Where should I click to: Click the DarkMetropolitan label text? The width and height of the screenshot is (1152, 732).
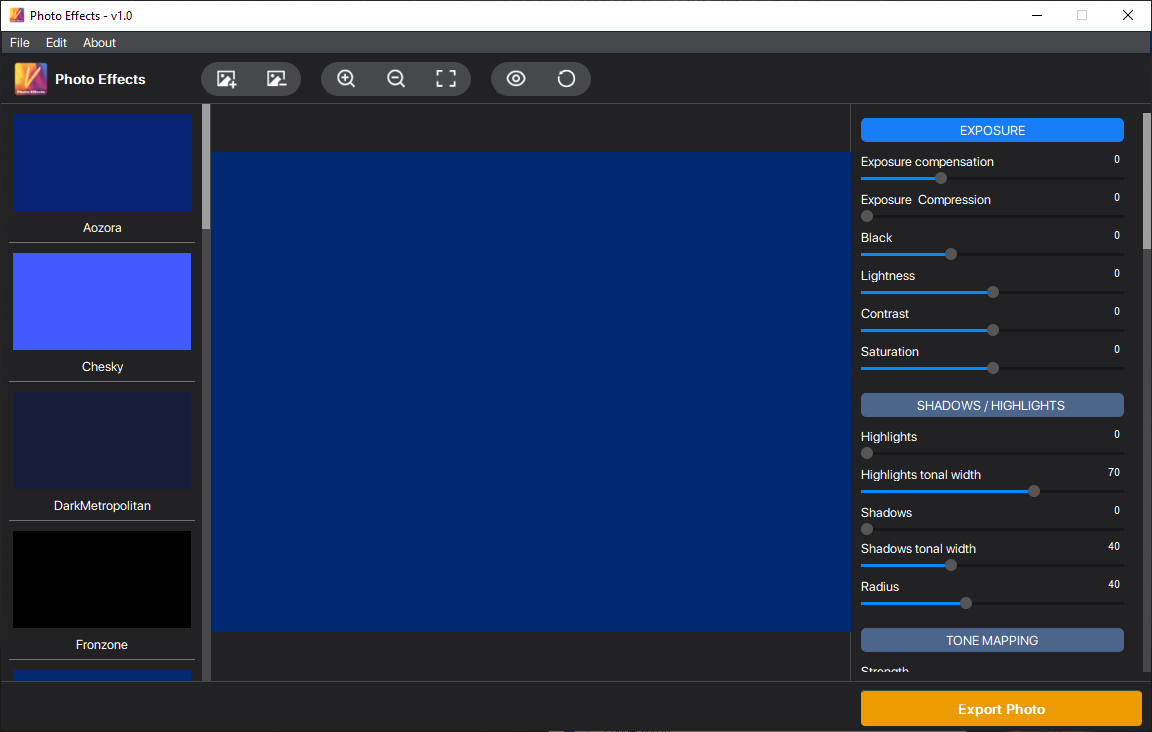(102, 506)
